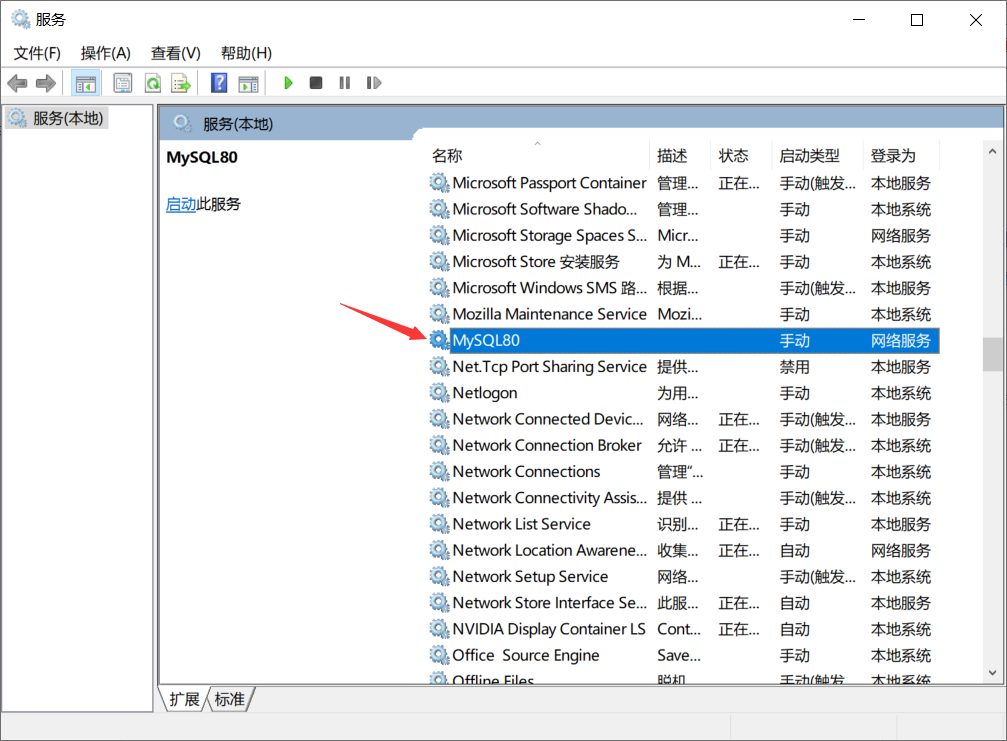
Task: Switch to the 标准 tab
Action: pyautogui.click(x=229, y=699)
